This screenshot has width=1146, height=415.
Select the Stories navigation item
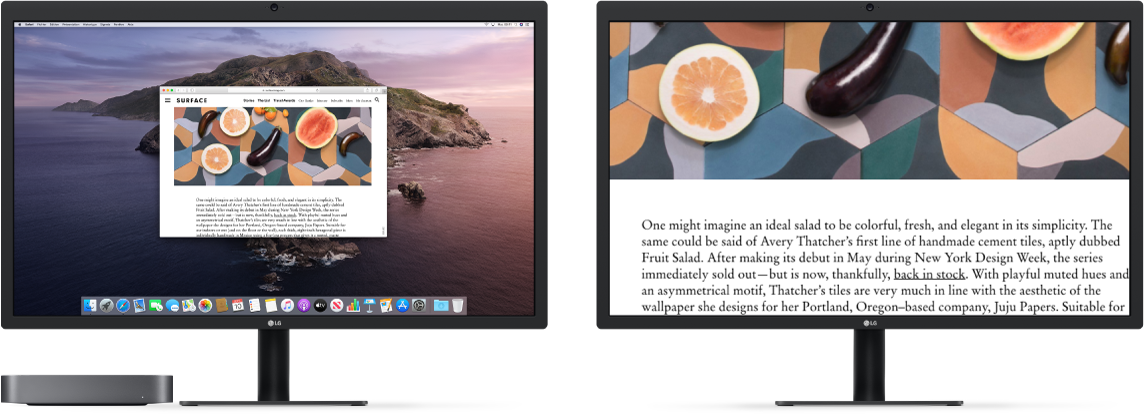pyautogui.click(x=247, y=101)
